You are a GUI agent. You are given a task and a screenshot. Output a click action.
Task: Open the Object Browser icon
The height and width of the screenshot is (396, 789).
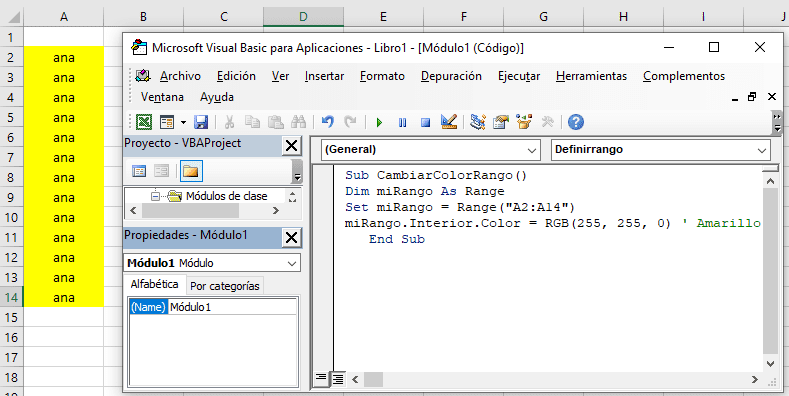click(524, 122)
